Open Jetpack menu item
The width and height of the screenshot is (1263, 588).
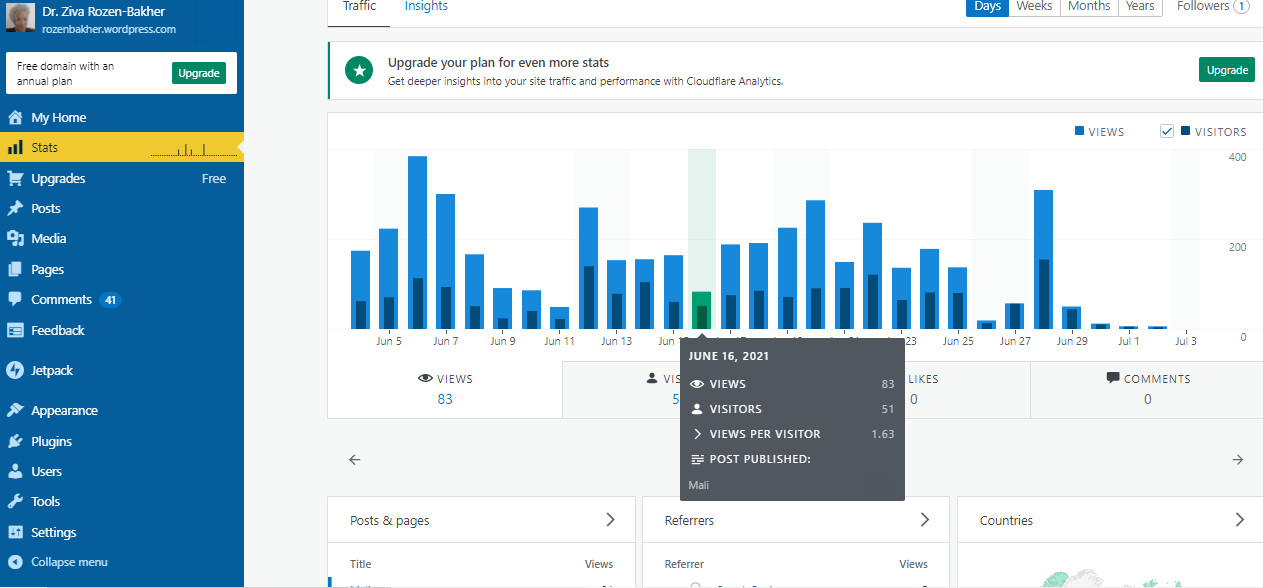(x=122, y=370)
